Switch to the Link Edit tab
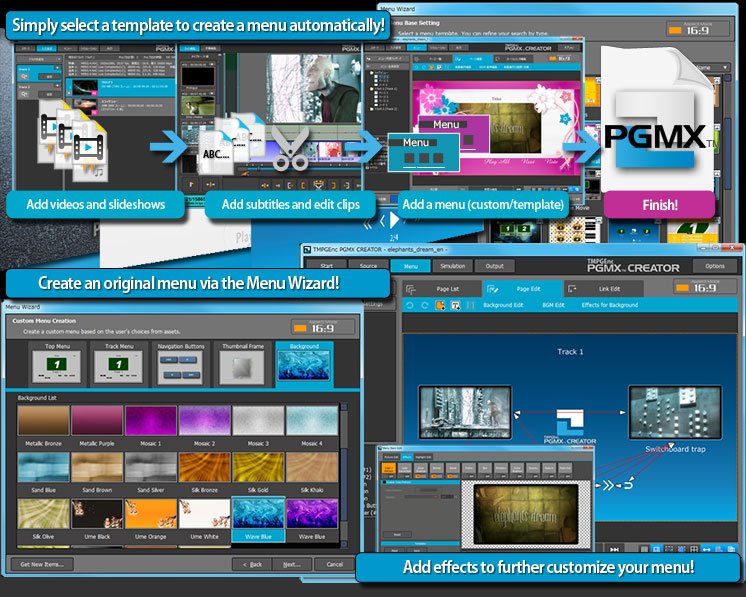 click(604, 289)
